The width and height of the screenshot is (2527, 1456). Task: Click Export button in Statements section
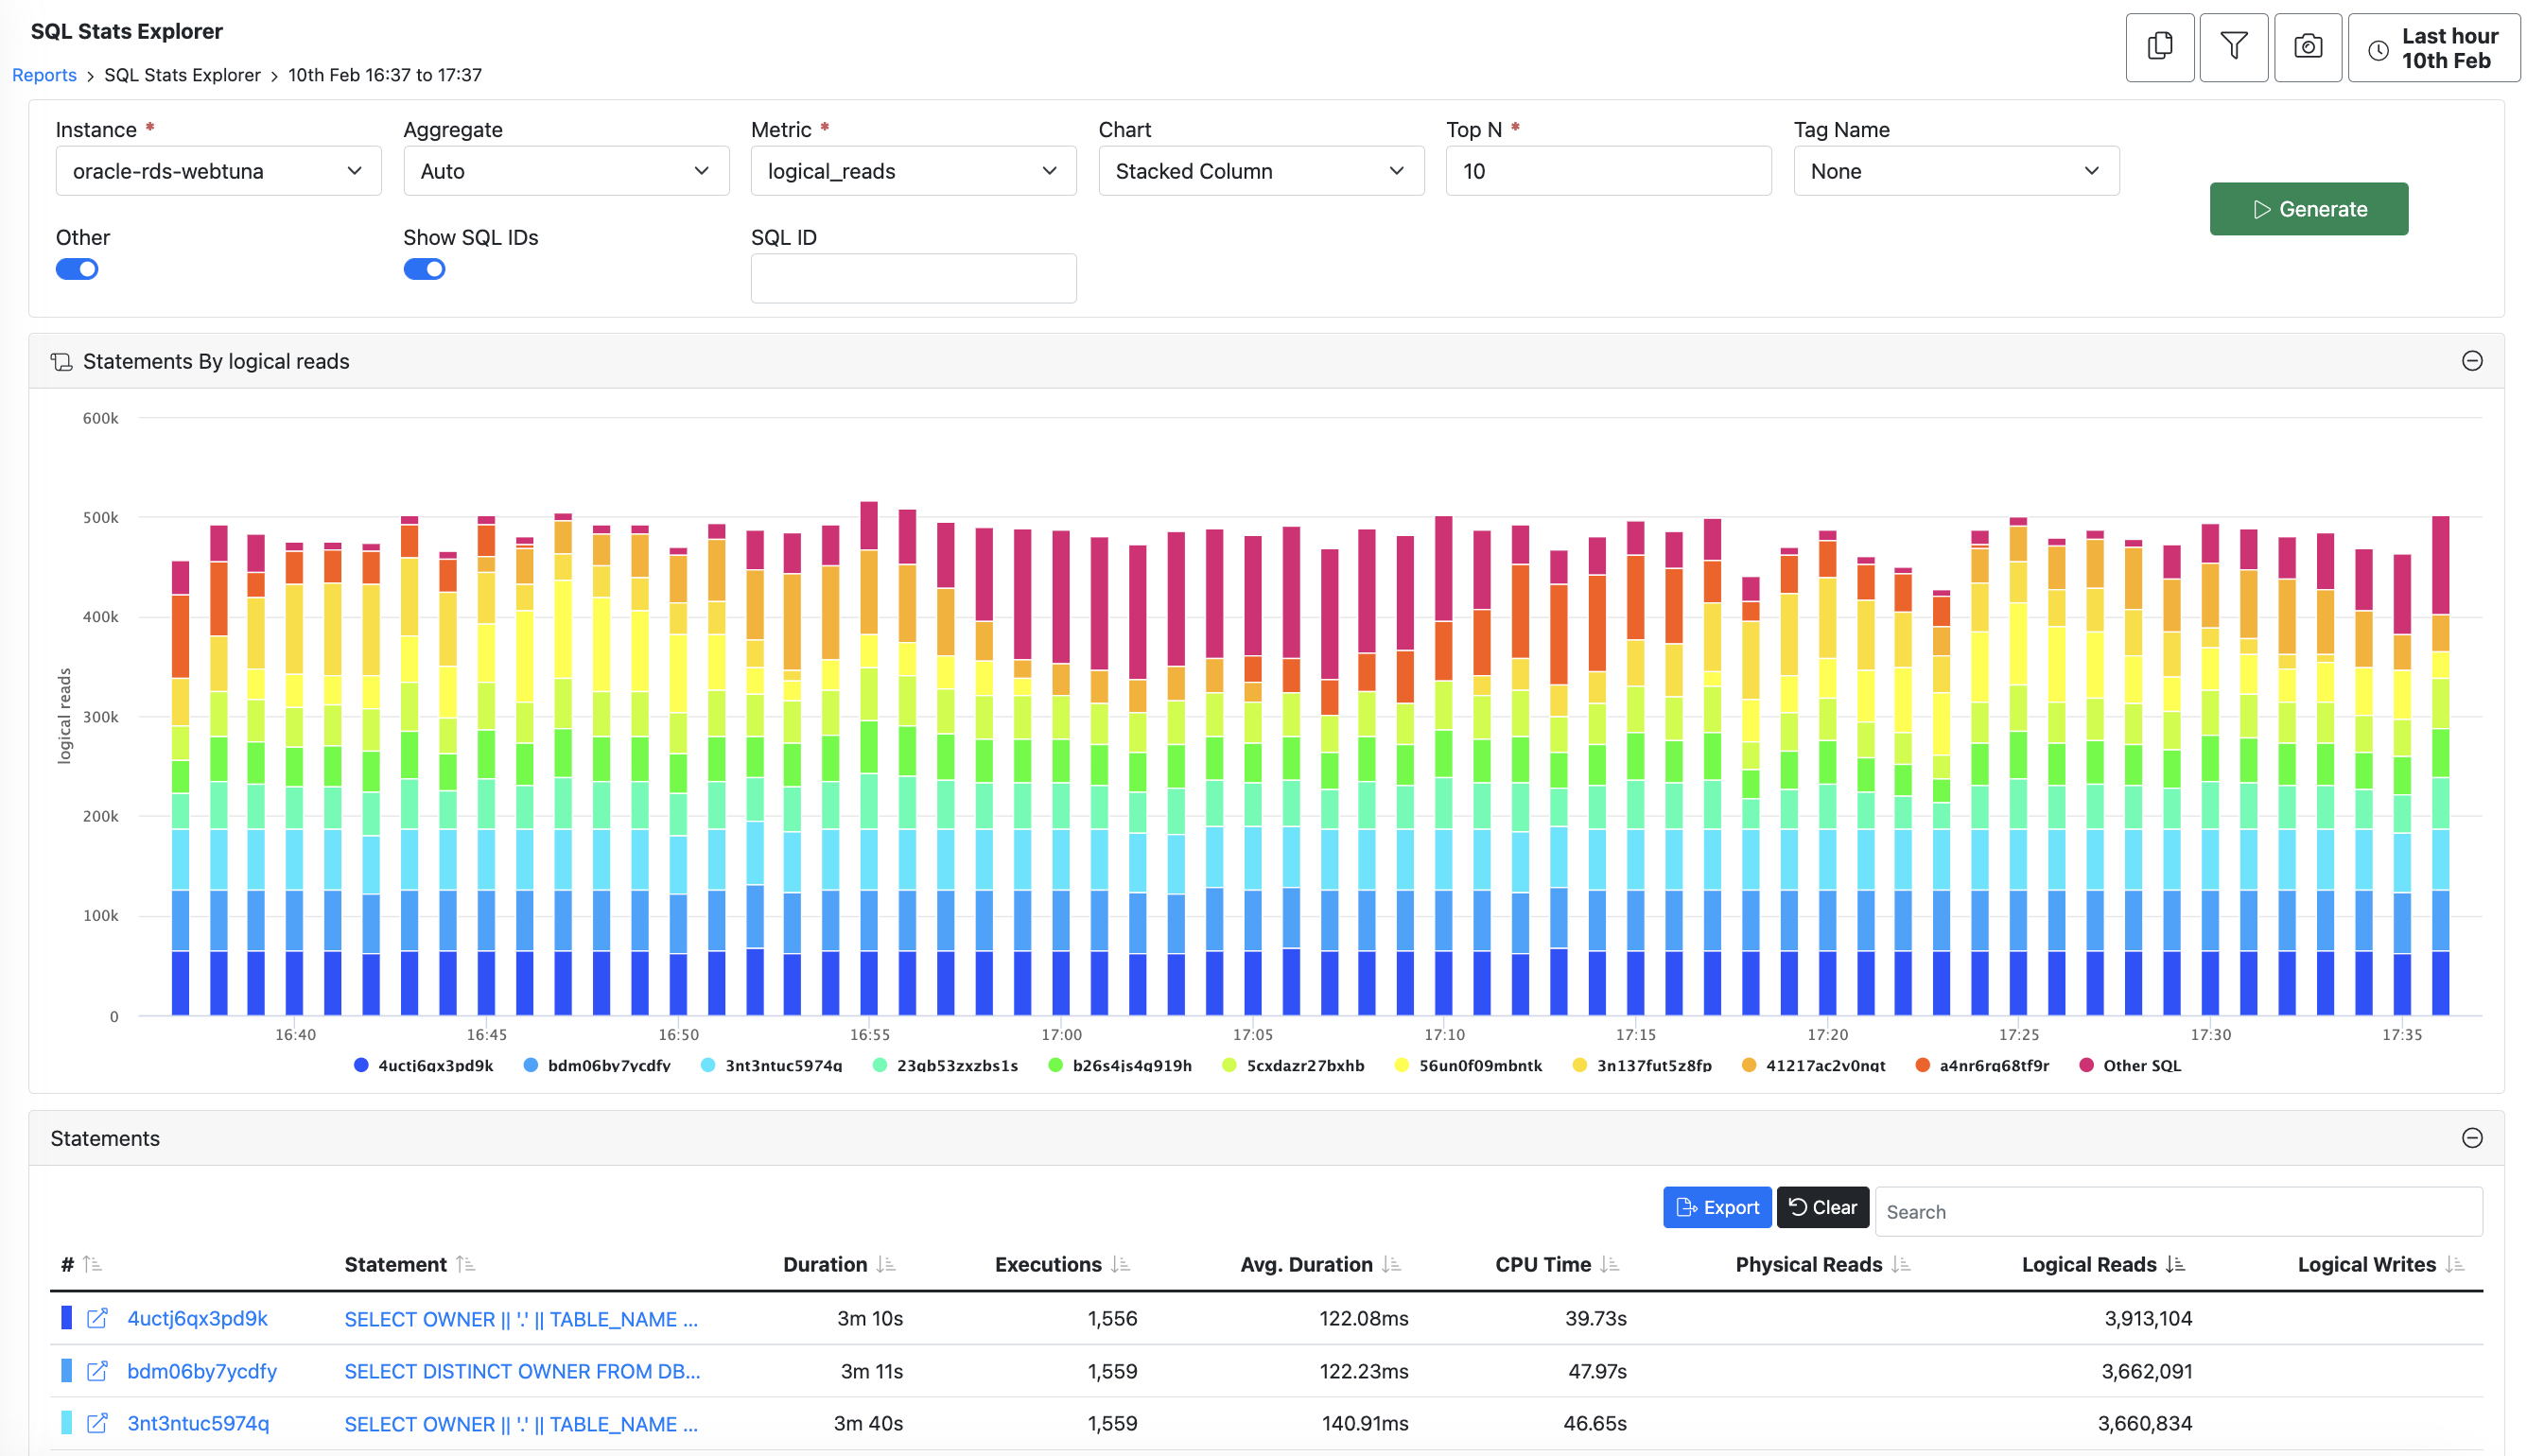[1717, 1208]
